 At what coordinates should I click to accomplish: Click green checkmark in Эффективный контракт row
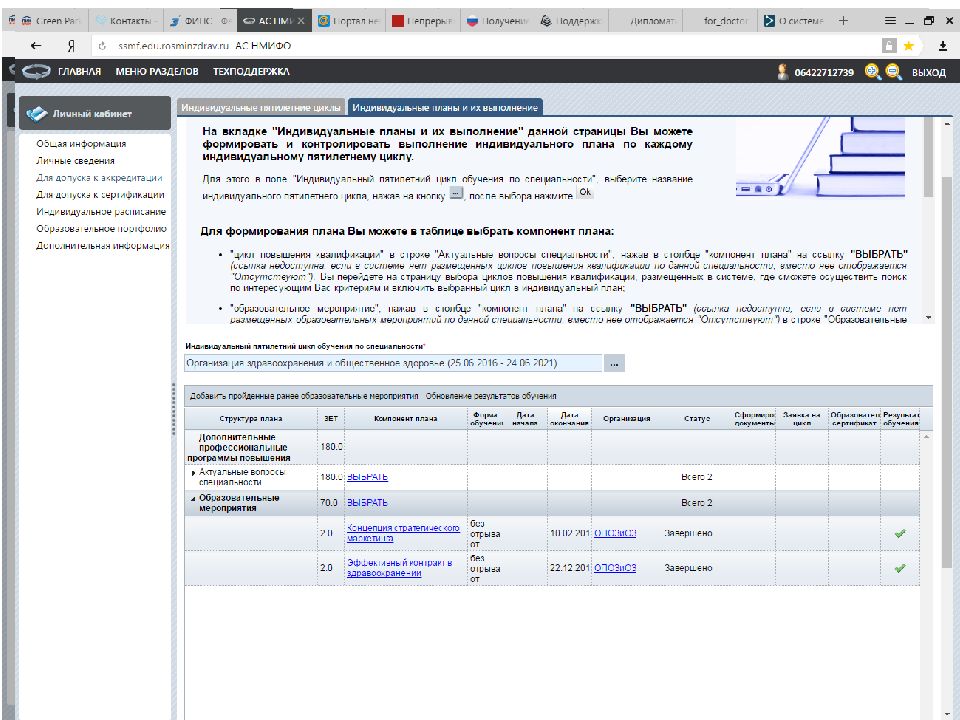(899, 568)
